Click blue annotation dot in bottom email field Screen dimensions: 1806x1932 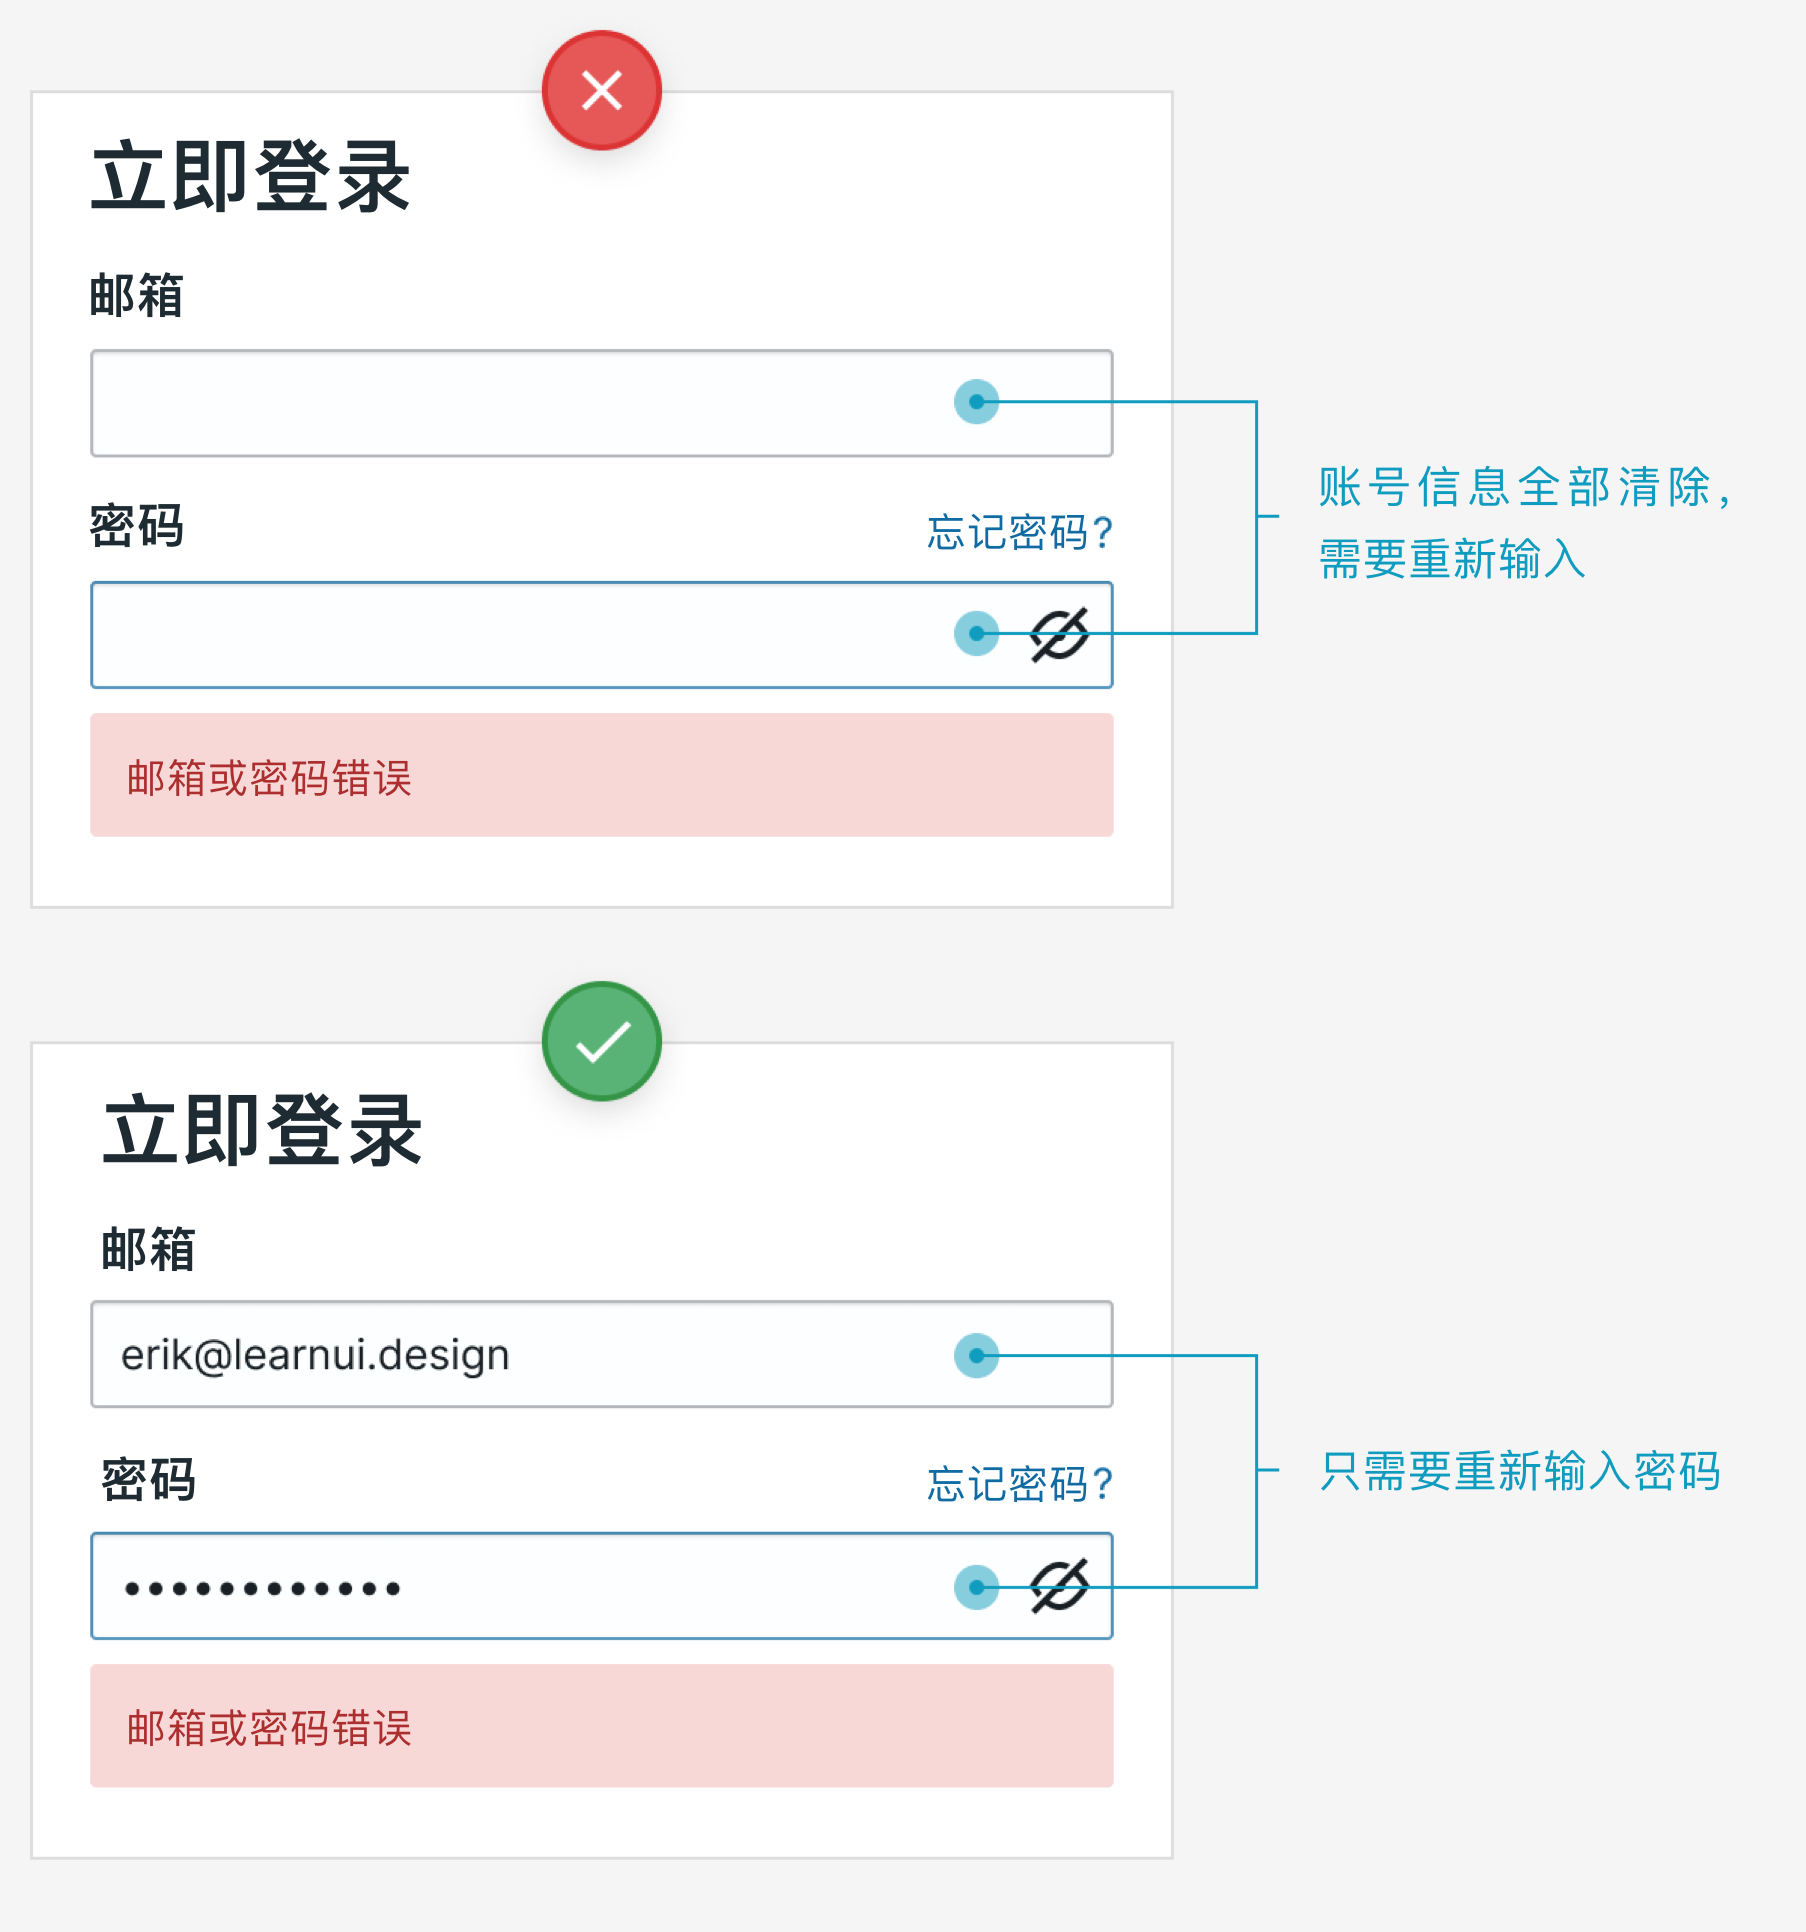click(977, 1356)
